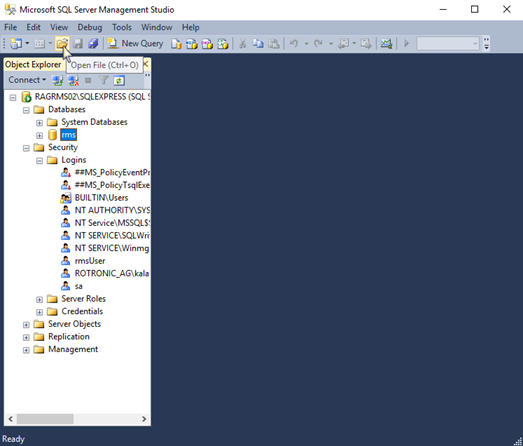
Task: Select the rms database
Action: click(69, 135)
